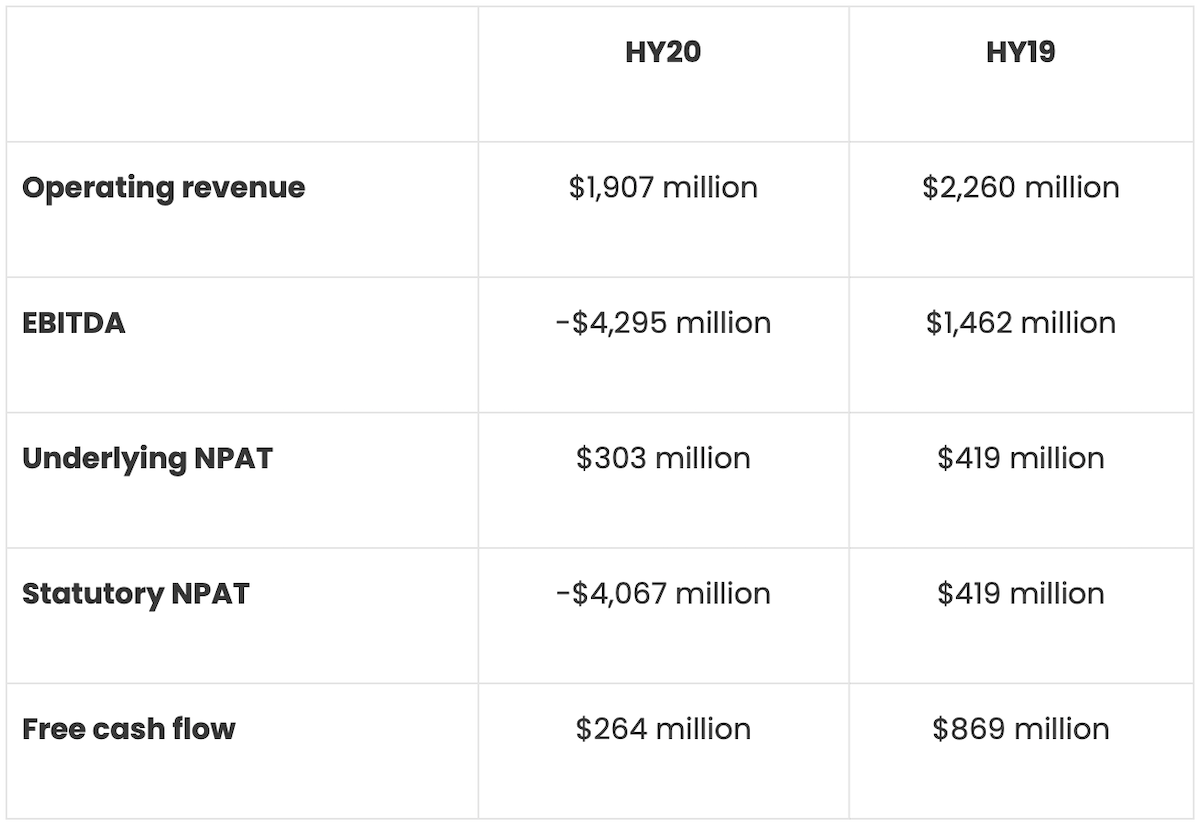Click the minus sign before $4,295 million

(563, 324)
